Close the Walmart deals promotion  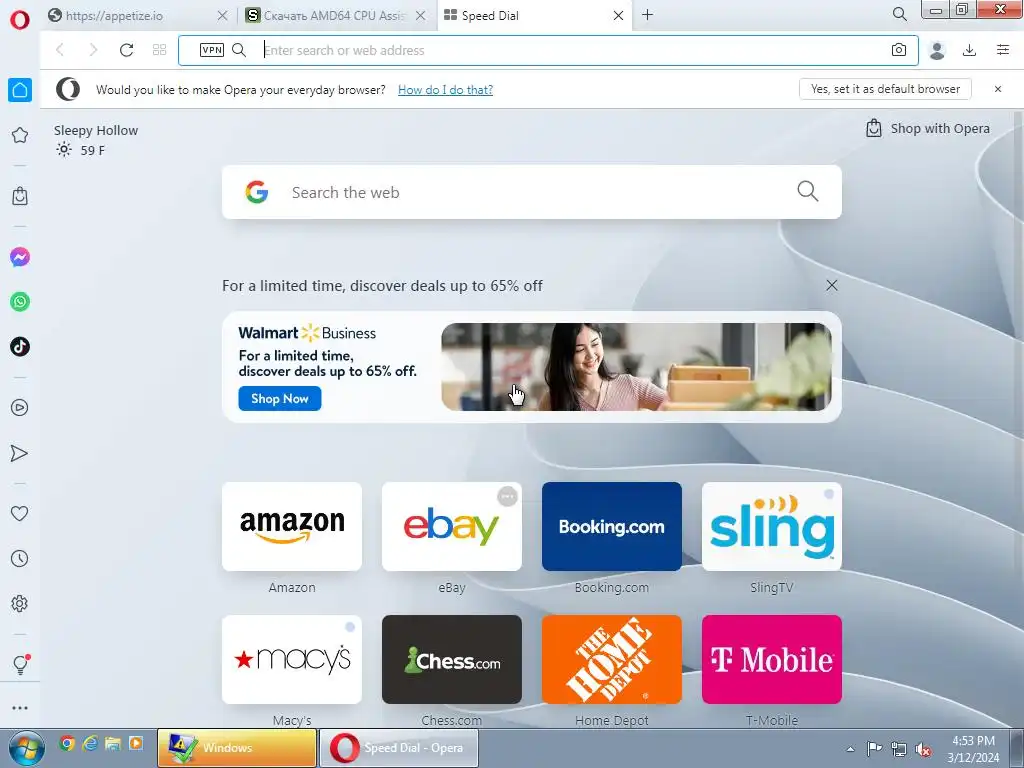coord(831,285)
